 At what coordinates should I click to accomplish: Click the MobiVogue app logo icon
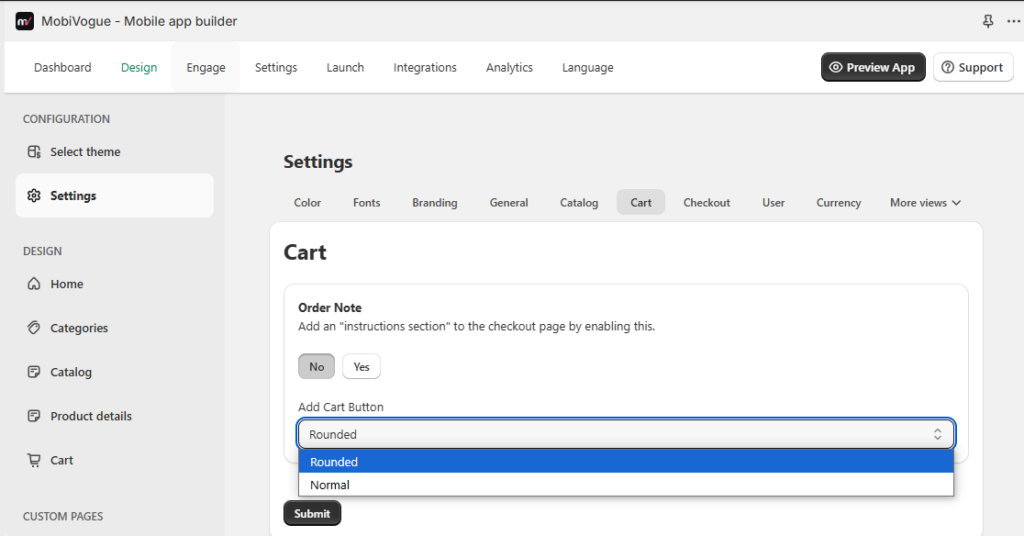(24, 21)
